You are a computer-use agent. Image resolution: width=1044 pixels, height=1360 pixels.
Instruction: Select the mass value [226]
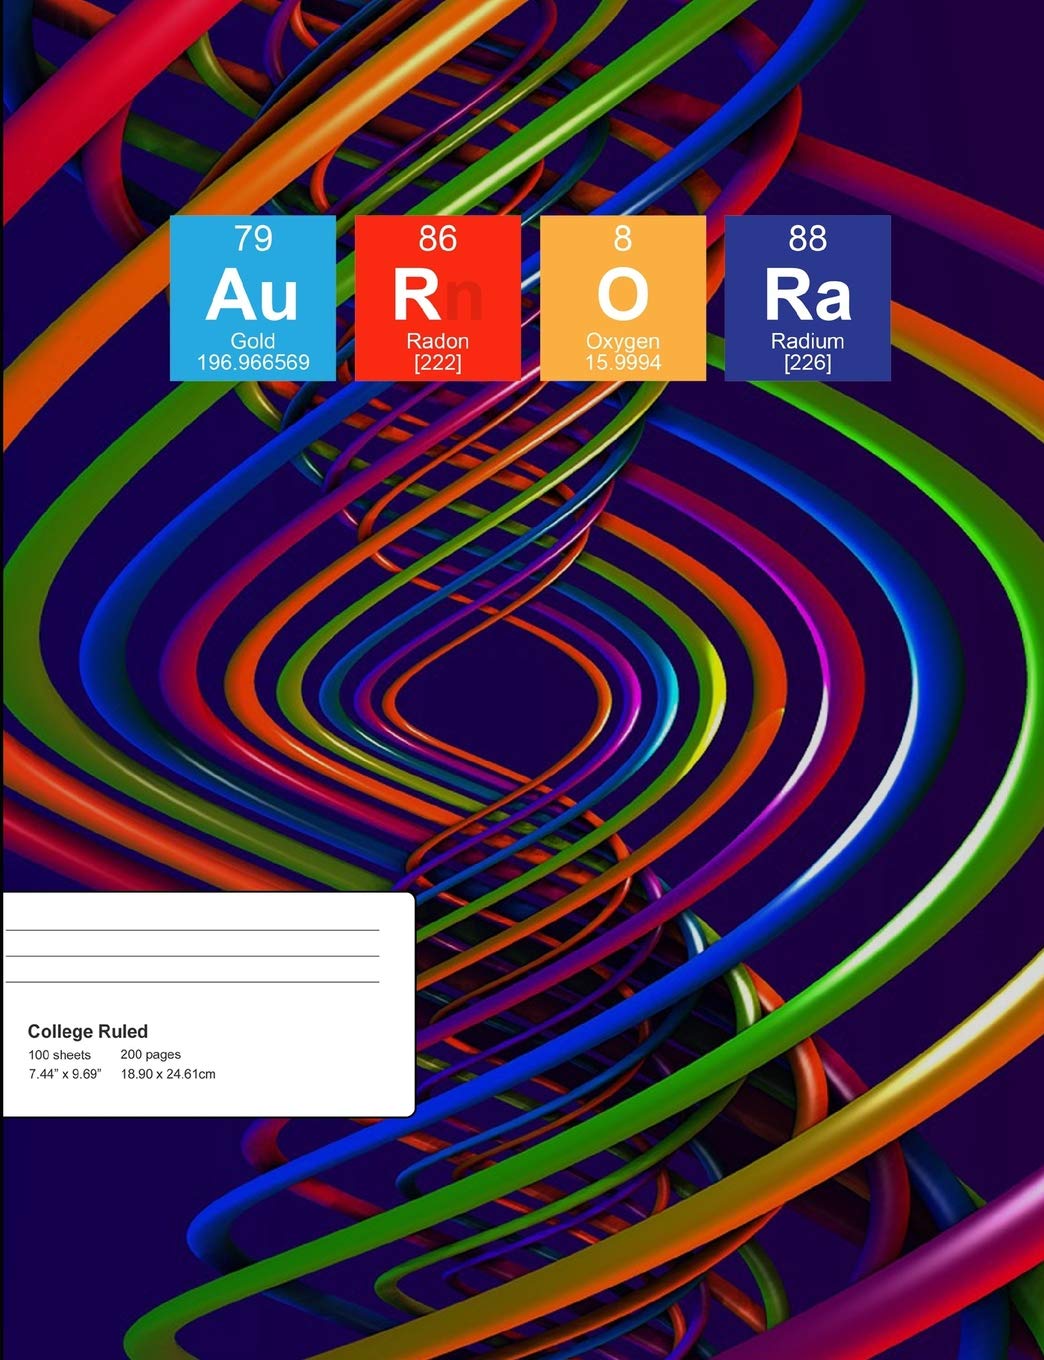pos(808,362)
